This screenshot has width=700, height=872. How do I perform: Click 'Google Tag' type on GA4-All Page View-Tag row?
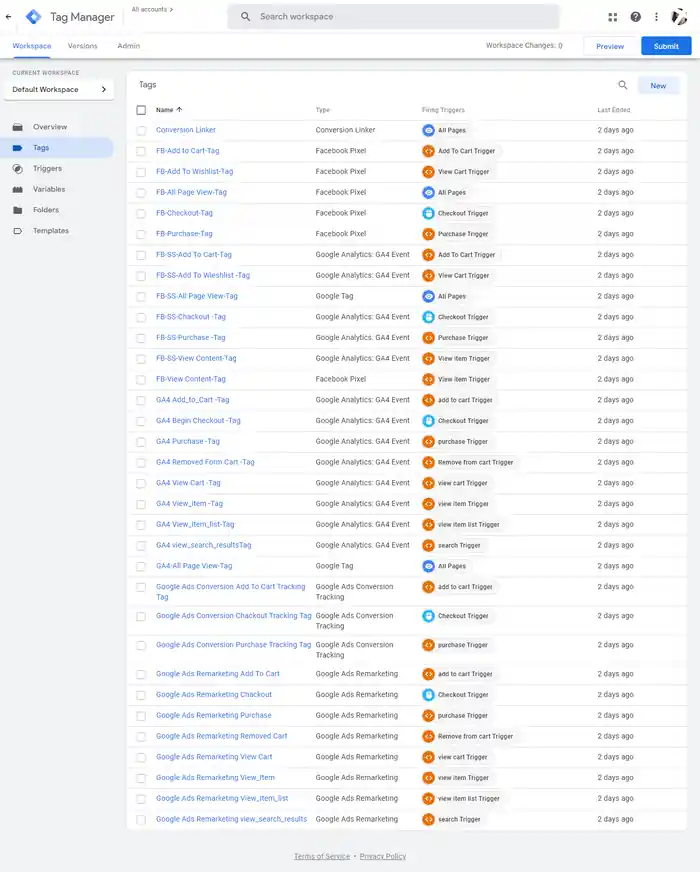334,566
